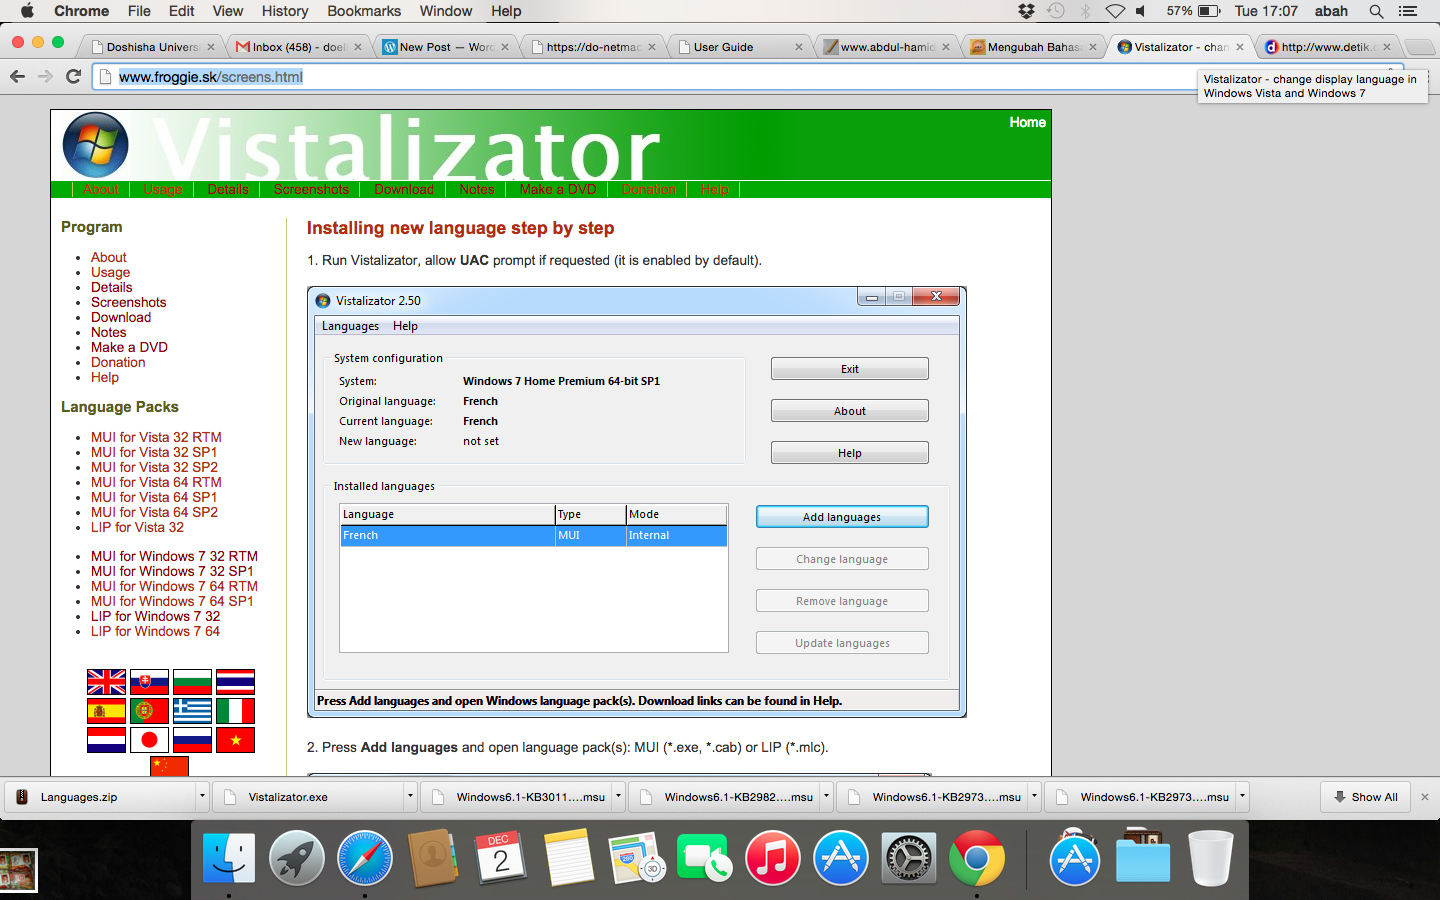
Task: Choose the Greek flag icon
Action: point(192,711)
